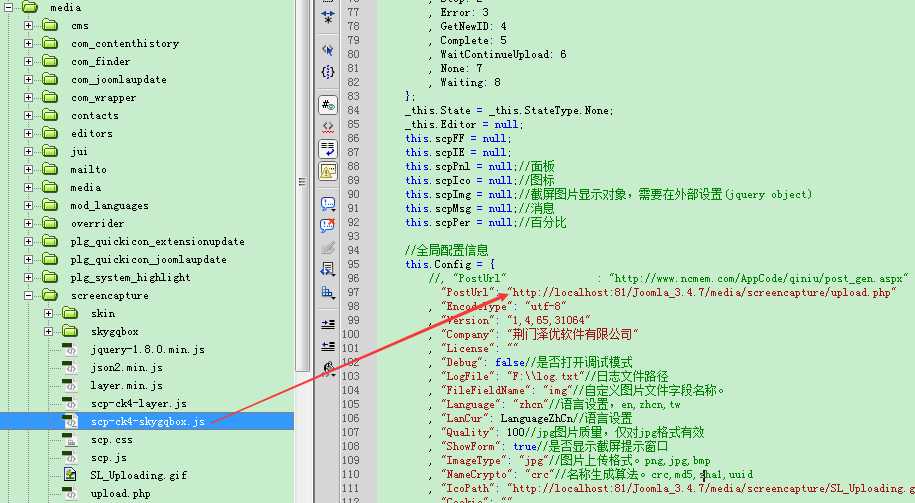Click the Format Source Code icon

(328, 368)
